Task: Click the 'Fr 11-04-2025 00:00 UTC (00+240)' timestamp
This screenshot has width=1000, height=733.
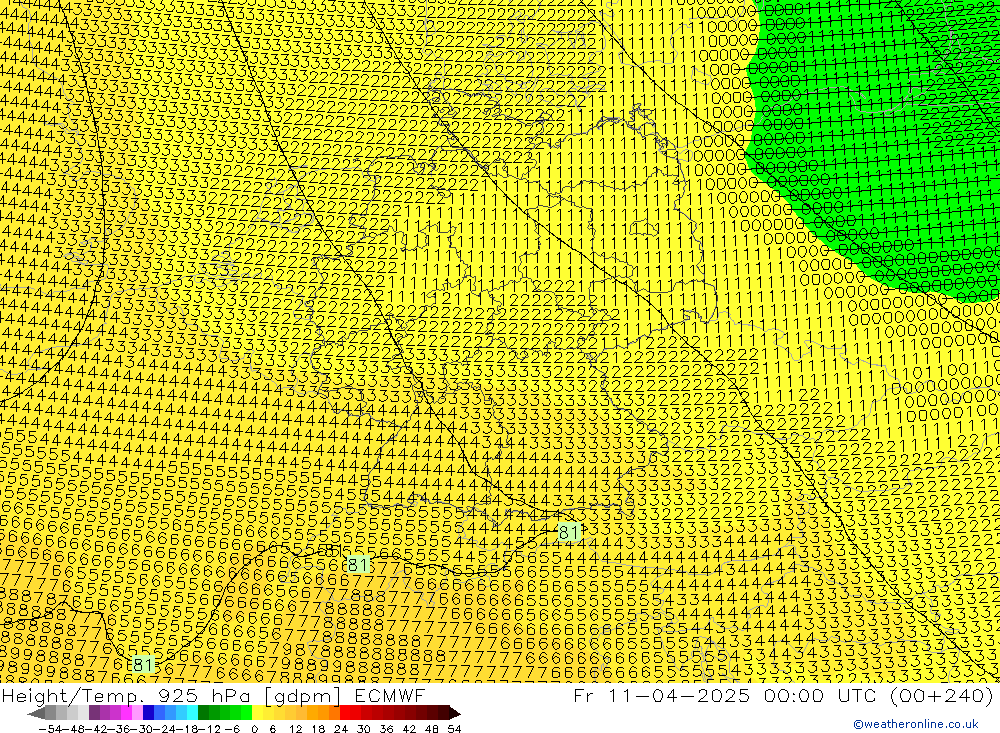Action: [x=783, y=695]
